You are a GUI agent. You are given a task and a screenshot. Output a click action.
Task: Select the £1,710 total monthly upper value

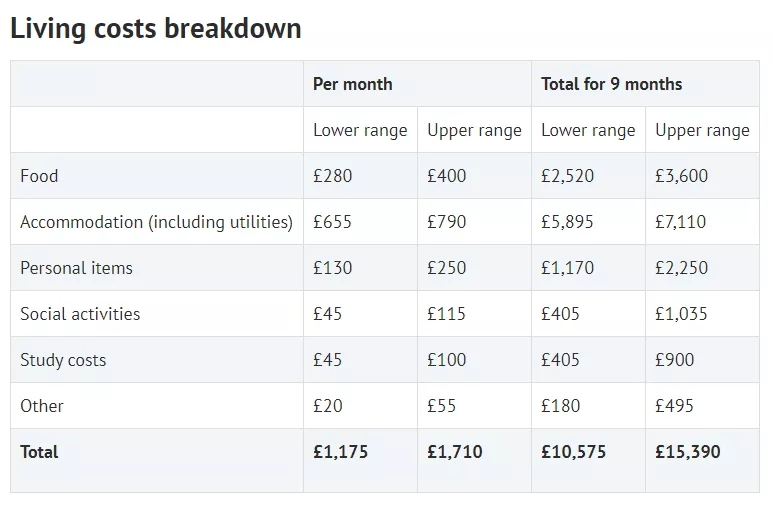[455, 452]
